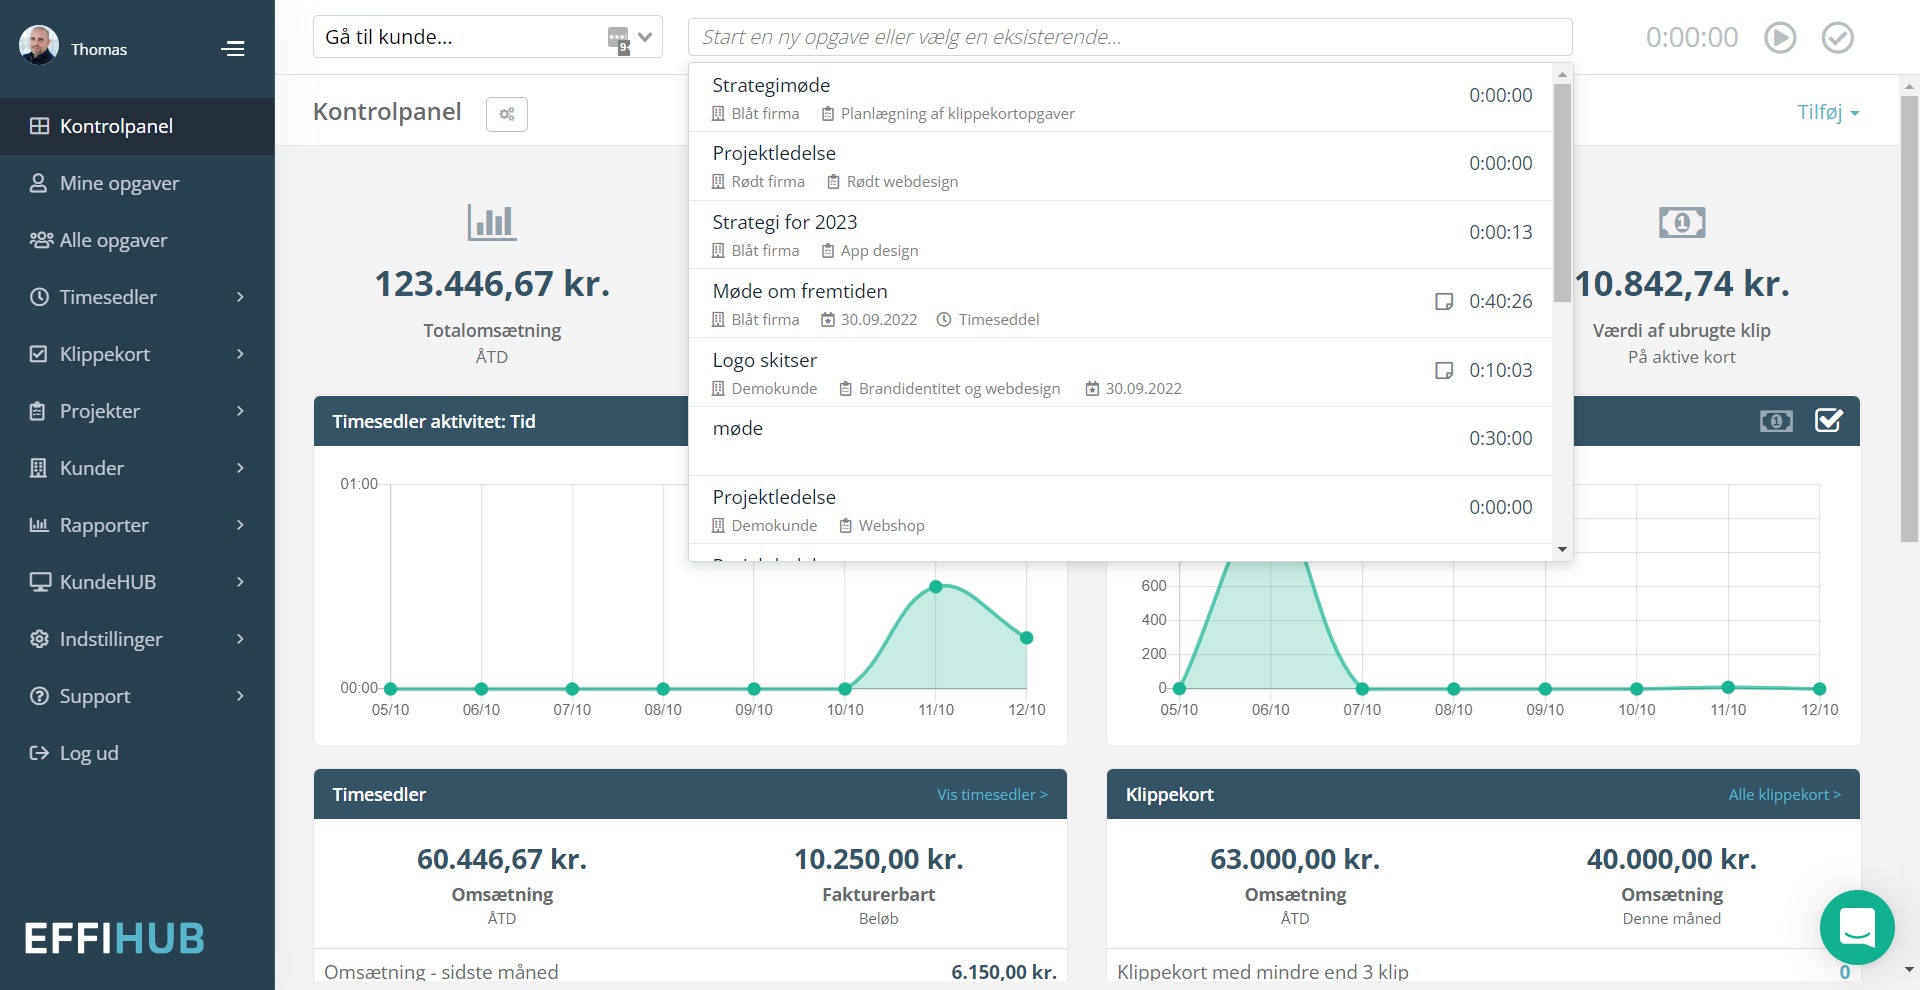Click the banknote icon above ubrugte klip
The height and width of the screenshot is (990, 1920).
(x=1682, y=222)
